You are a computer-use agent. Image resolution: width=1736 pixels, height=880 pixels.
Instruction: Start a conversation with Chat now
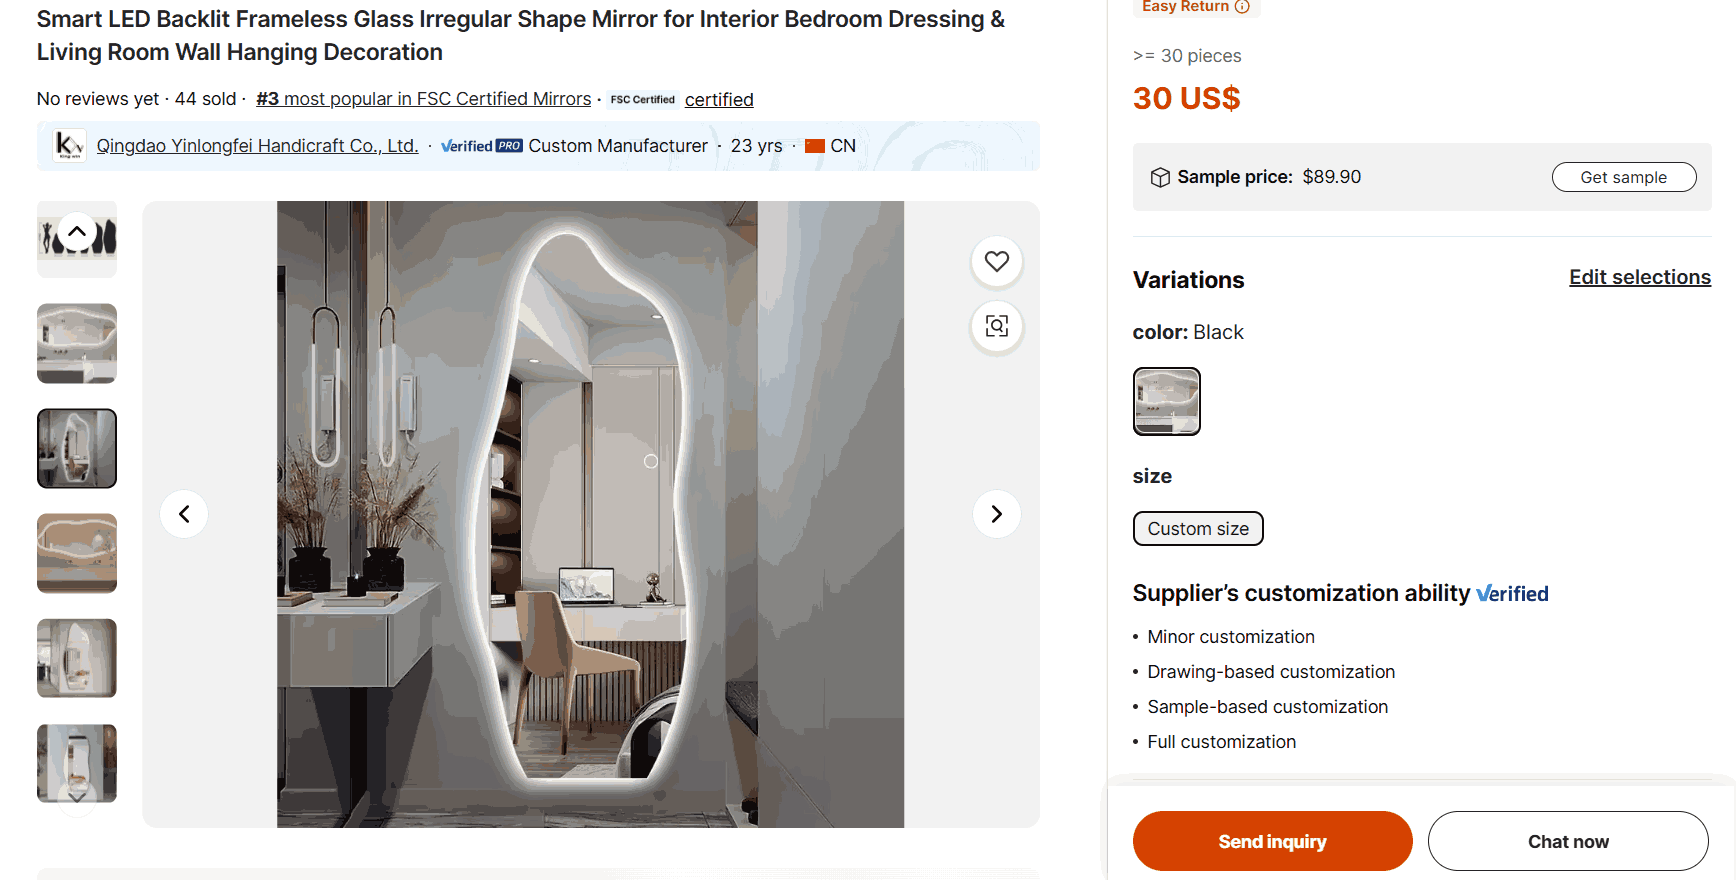click(1568, 841)
